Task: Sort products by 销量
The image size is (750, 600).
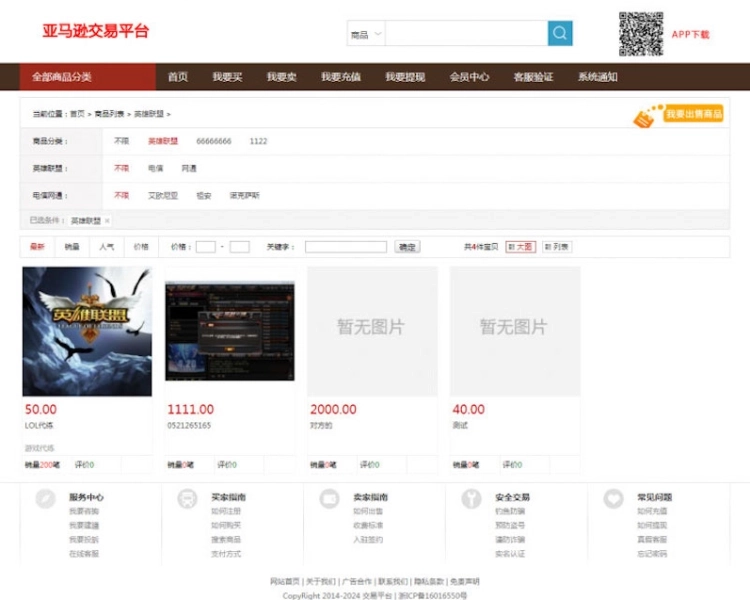Action: (72, 247)
